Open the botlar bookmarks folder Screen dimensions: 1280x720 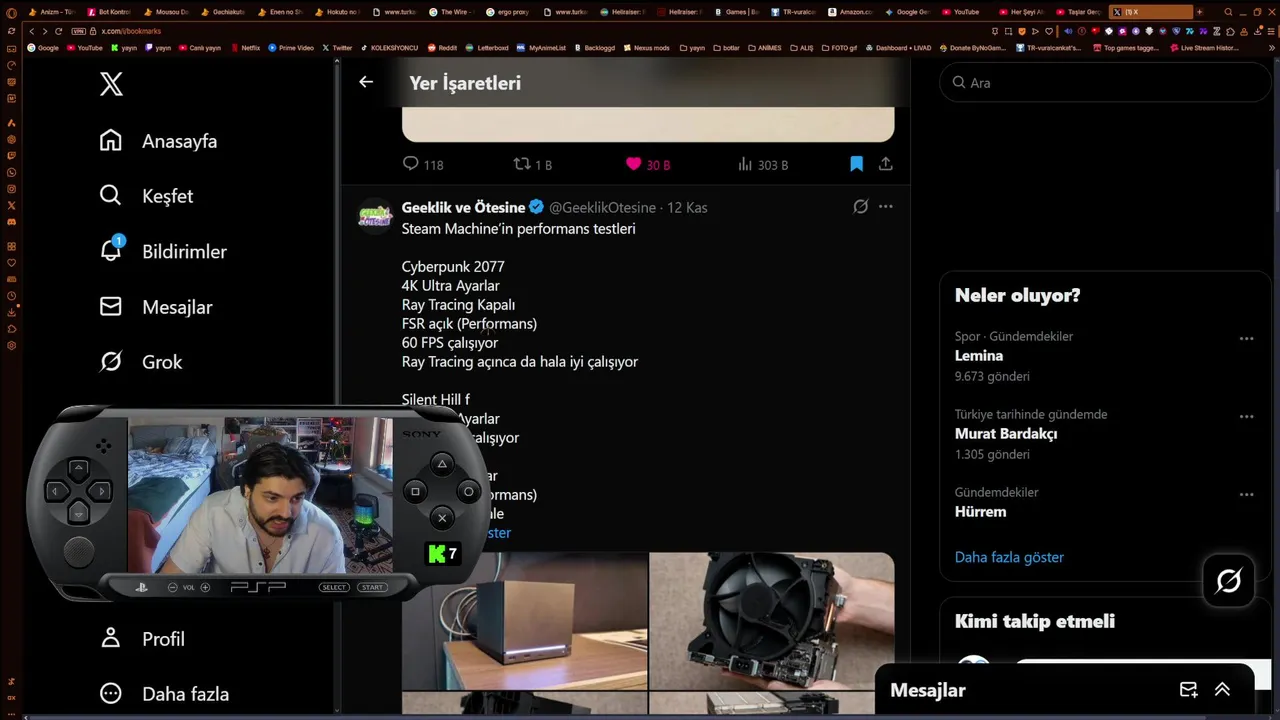(x=726, y=48)
